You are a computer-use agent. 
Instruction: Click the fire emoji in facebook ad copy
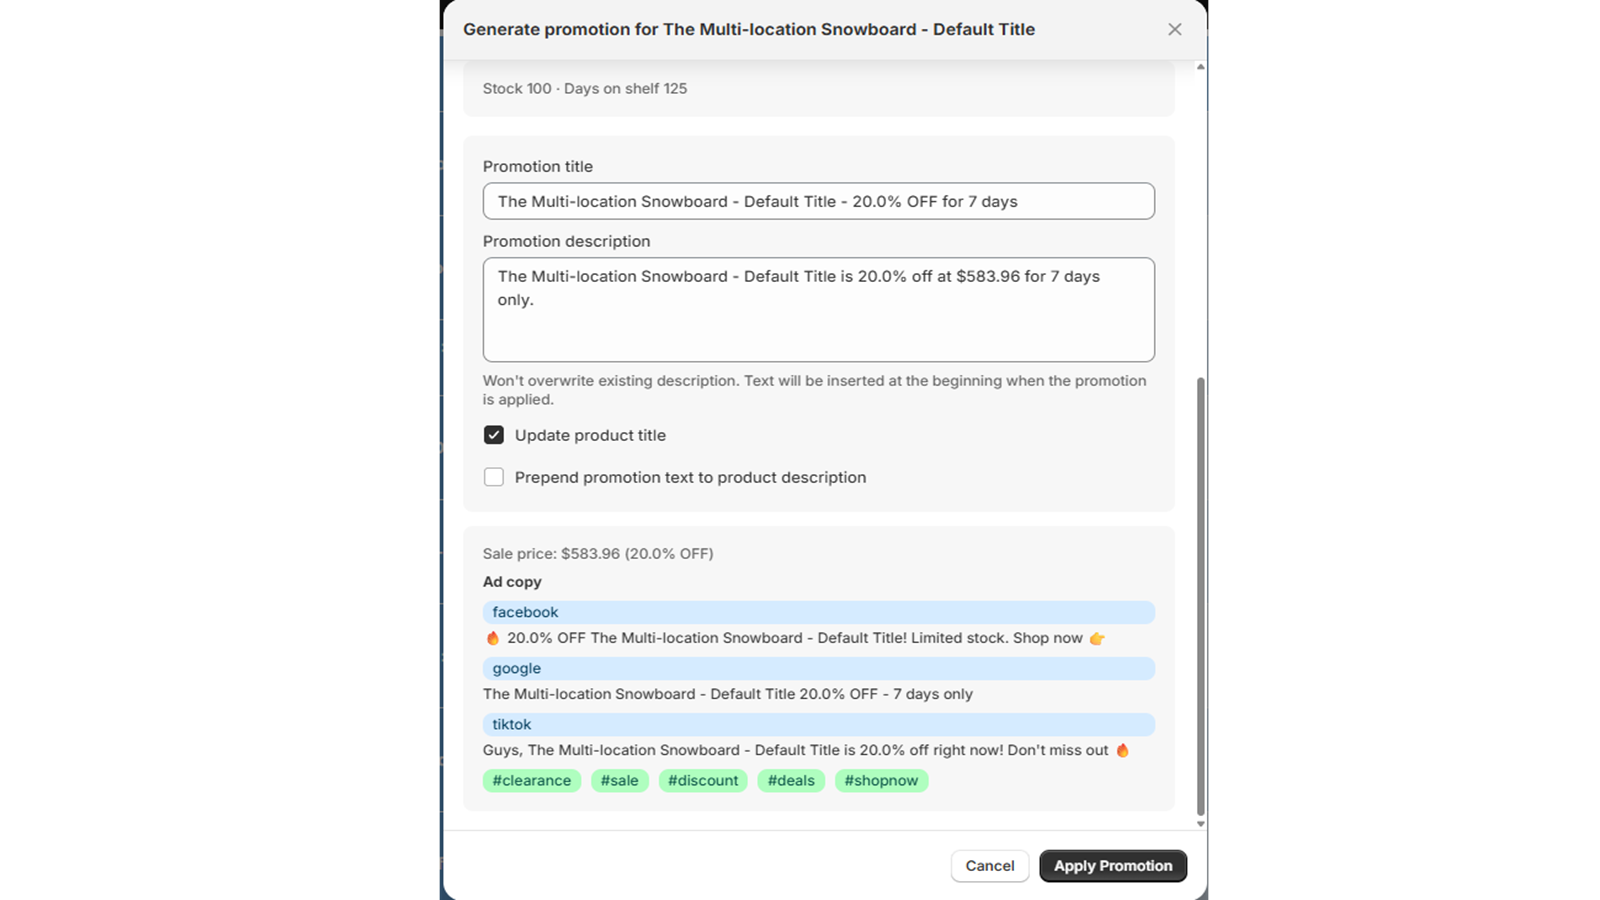pyautogui.click(x=492, y=638)
